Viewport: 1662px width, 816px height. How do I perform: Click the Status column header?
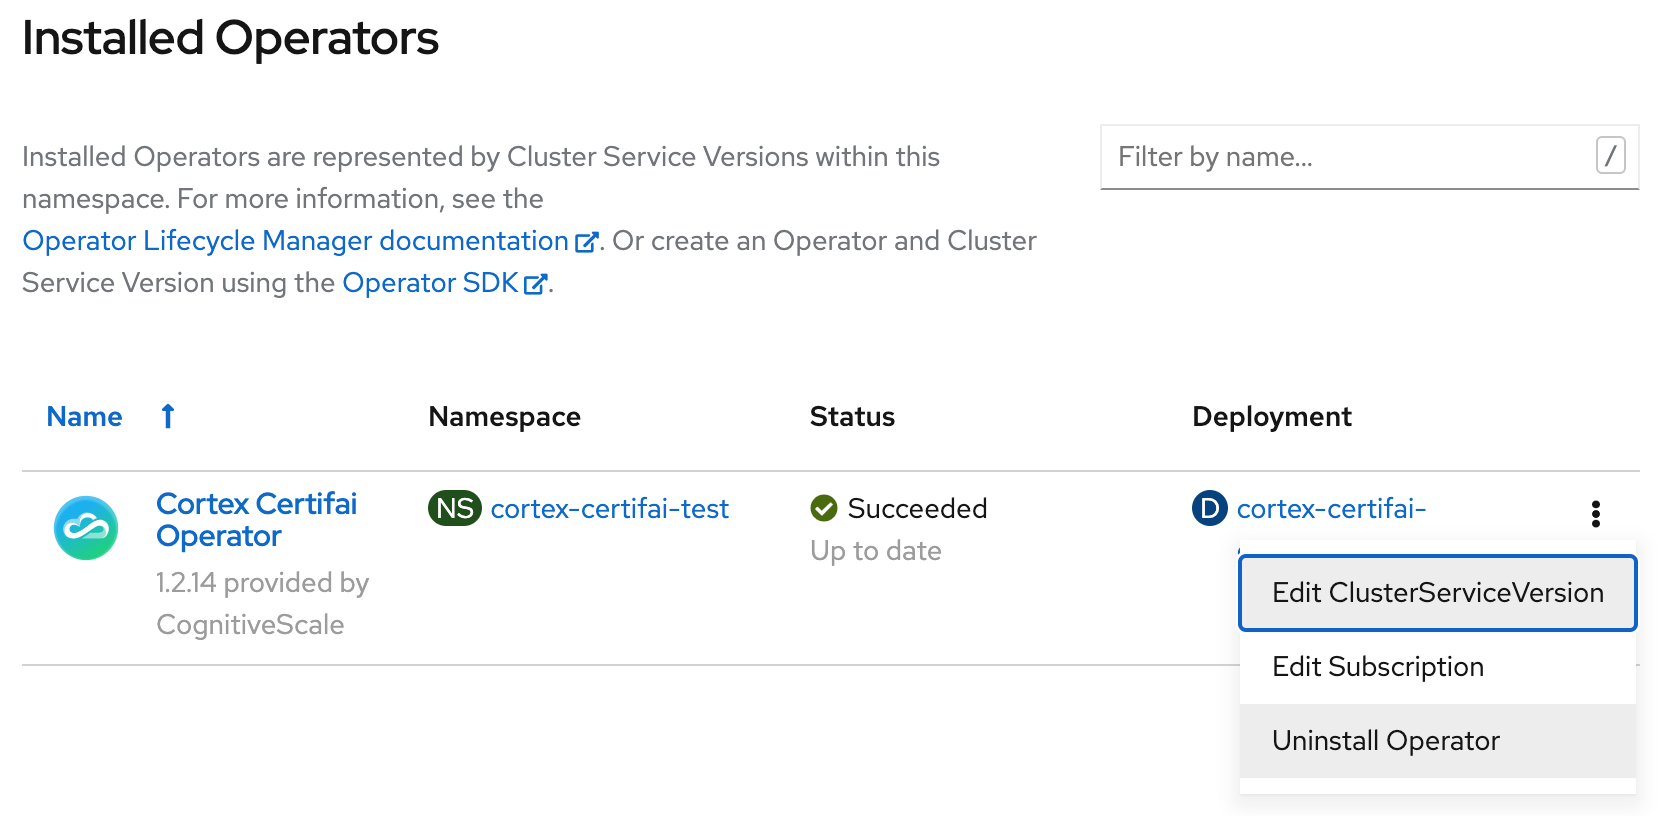coord(853,417)
